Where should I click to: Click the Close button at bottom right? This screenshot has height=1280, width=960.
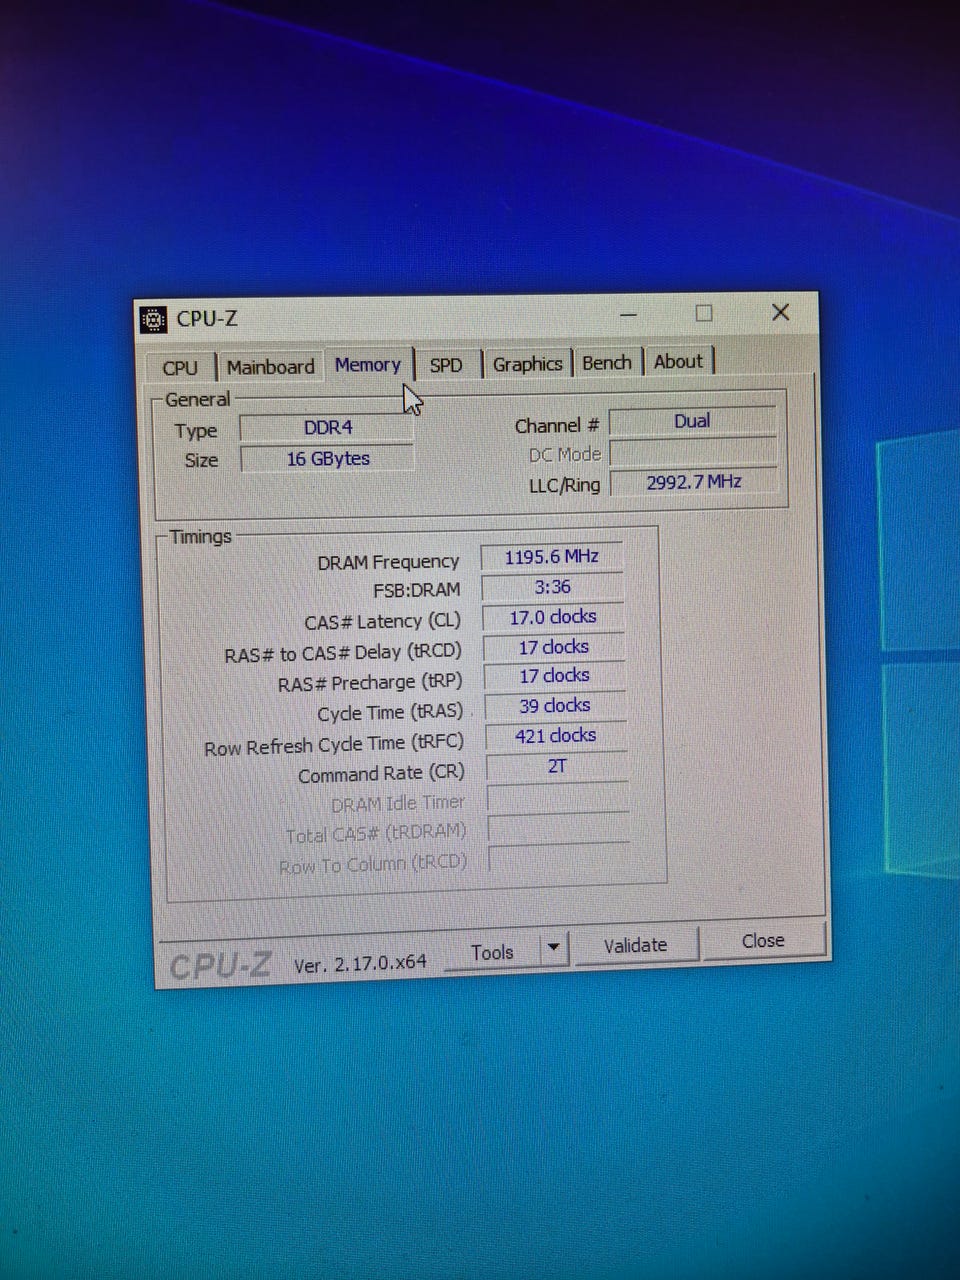[x=763, y=941]
